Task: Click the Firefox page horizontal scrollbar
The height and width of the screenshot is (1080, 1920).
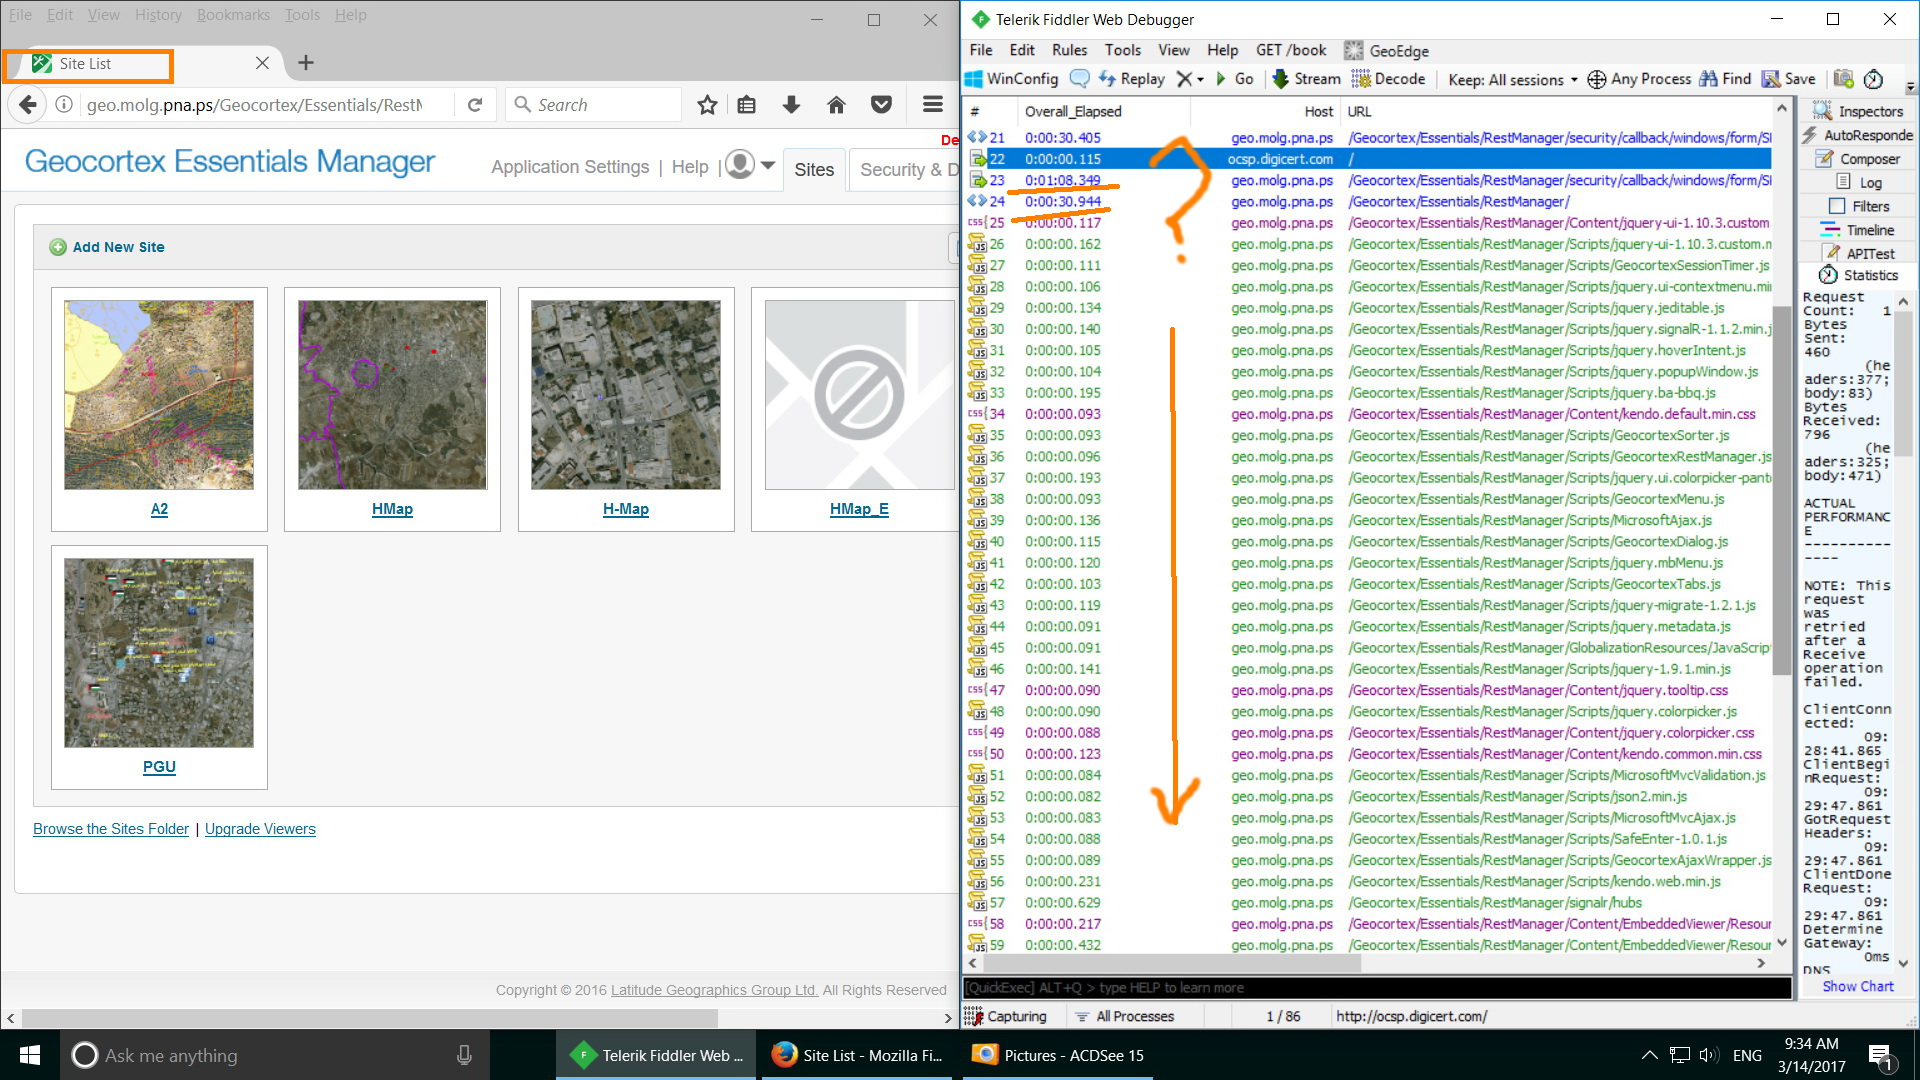Action: coord(370,1018)
